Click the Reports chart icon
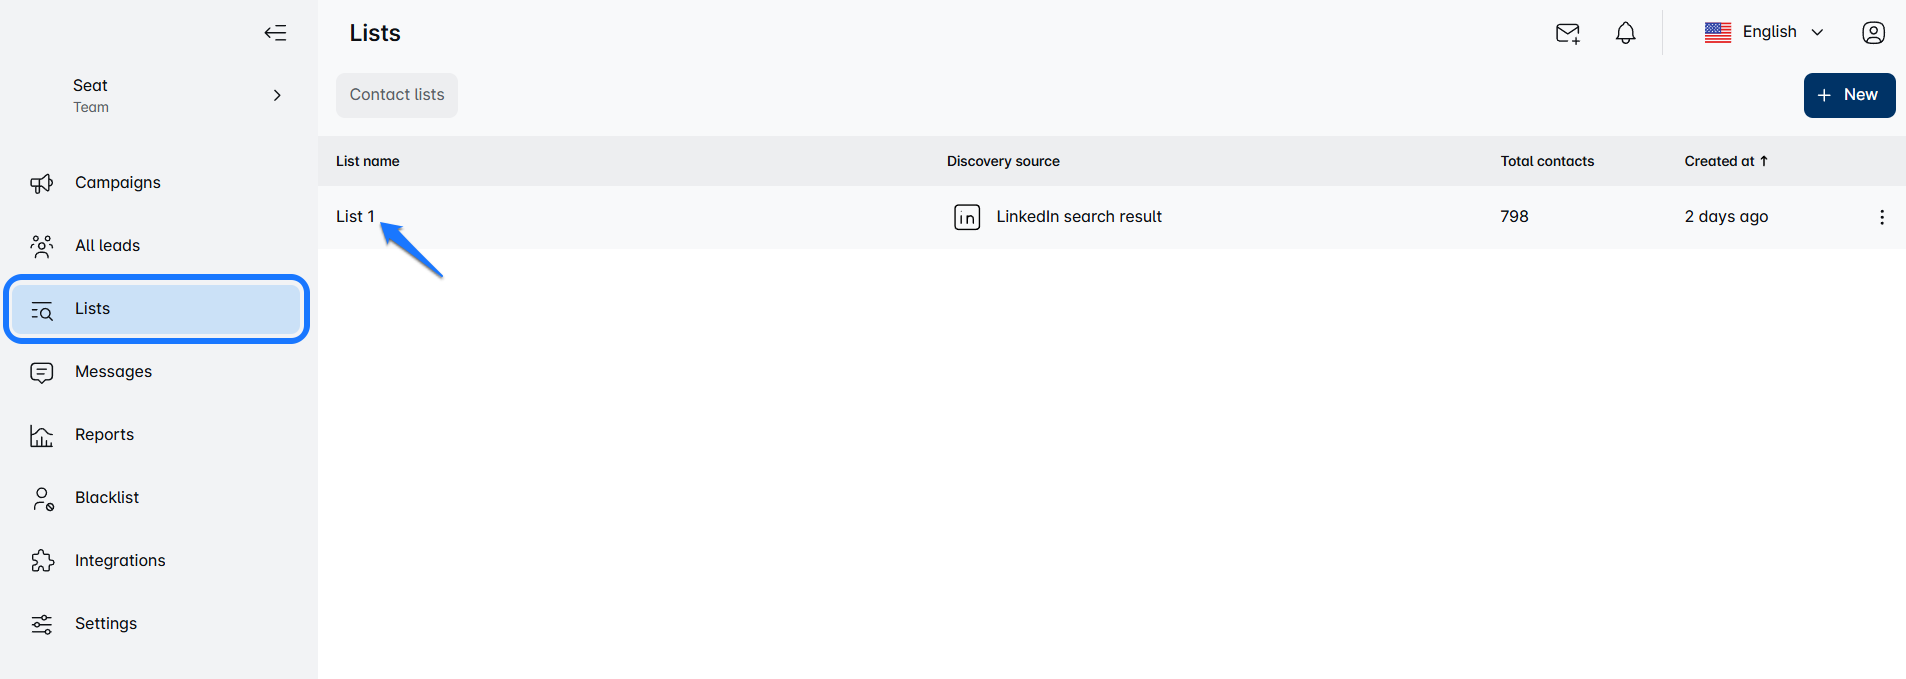The height and width of the screenshot is (679, 1906). [x=42, y=436]
